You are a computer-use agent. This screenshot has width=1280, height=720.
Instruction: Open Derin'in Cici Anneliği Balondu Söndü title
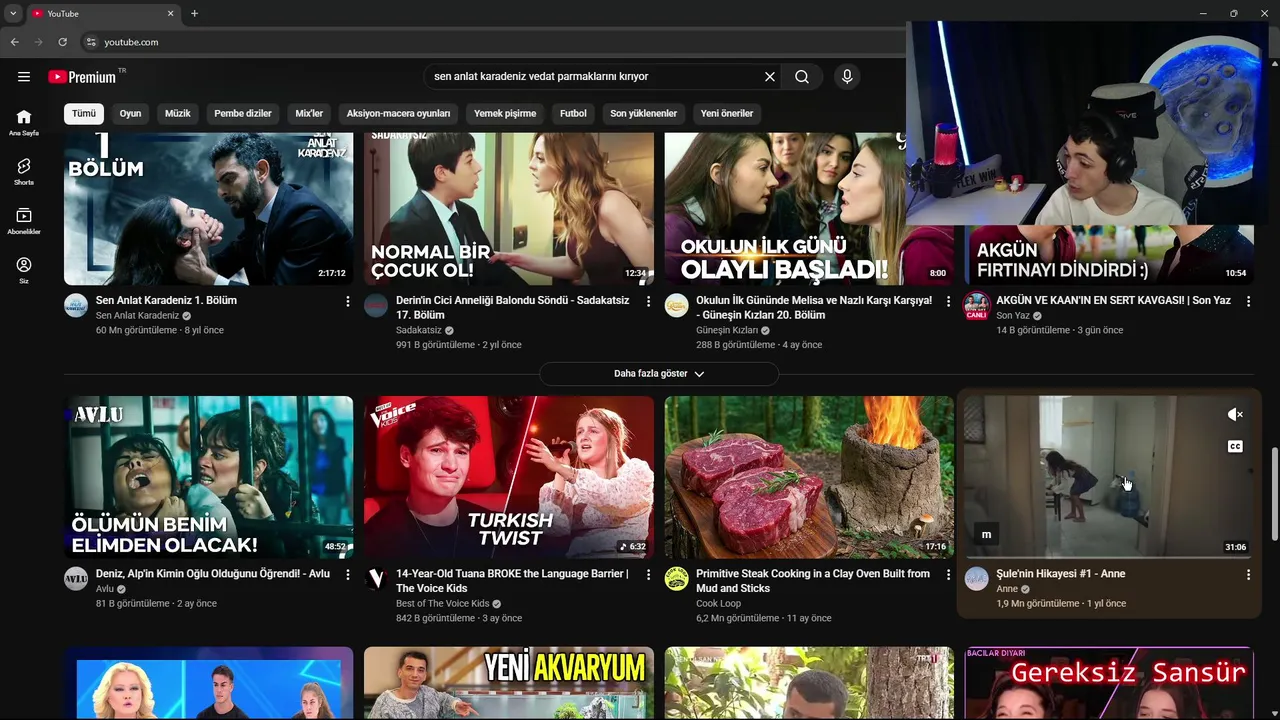(x=513, y=307)
